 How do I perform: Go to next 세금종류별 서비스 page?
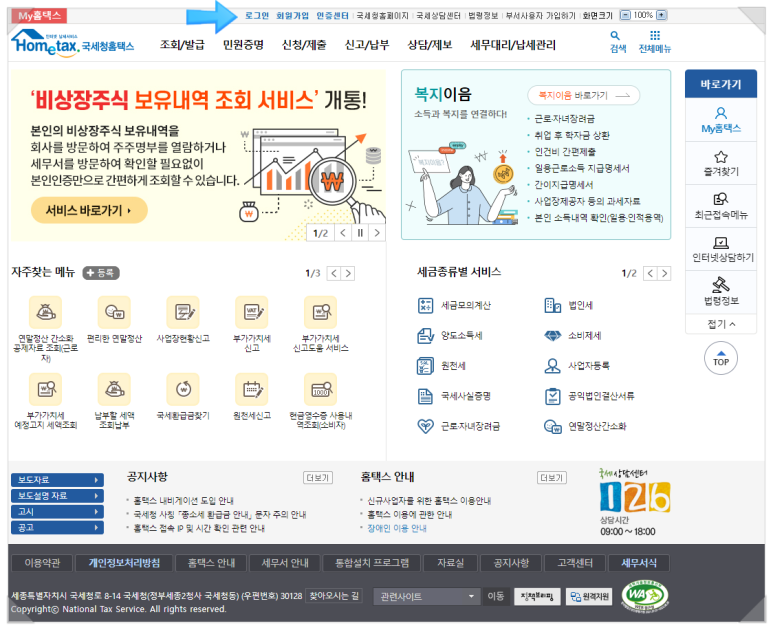click(x=665, y=274)
